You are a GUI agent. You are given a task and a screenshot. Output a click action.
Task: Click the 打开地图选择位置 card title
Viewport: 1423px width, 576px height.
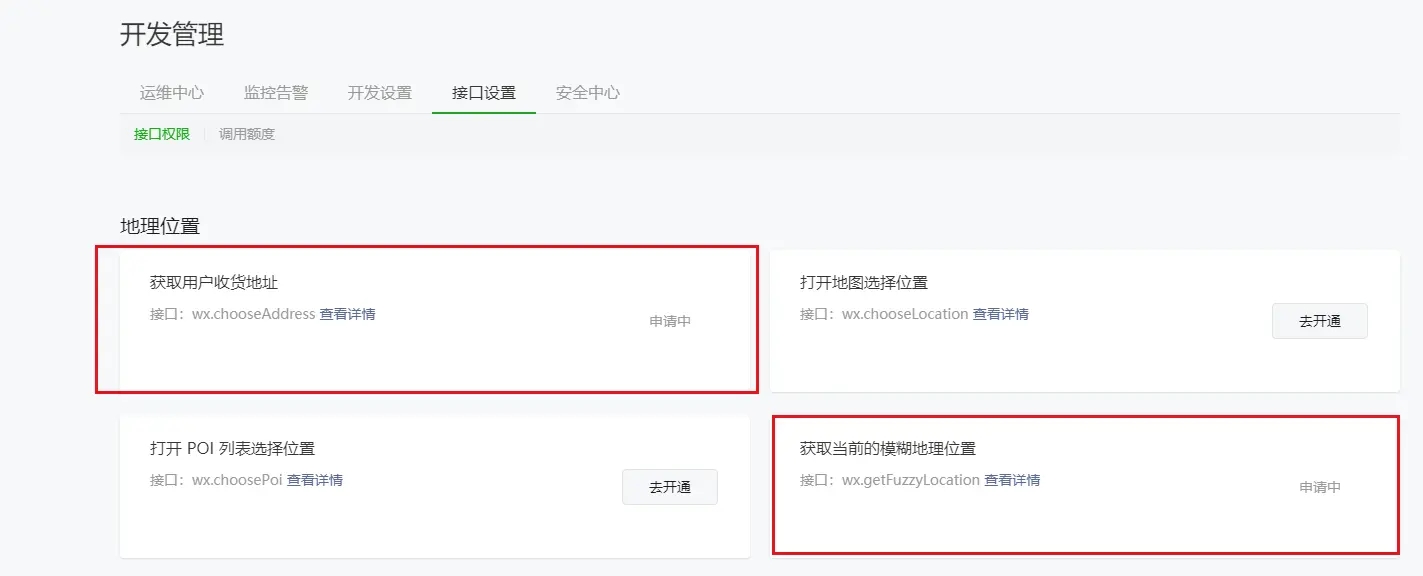pos(864,283)
